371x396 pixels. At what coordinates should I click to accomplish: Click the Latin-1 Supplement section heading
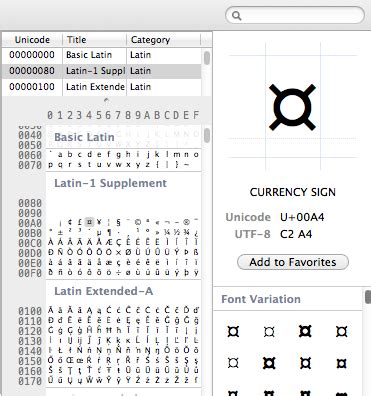coord(110,183)
